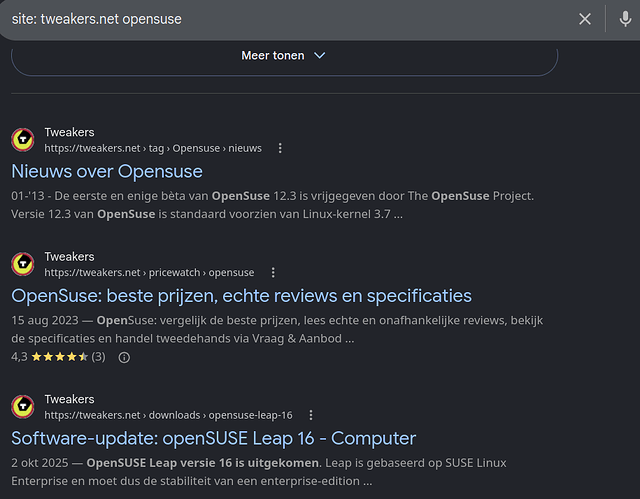Click the info icon next to the 4,3 rating
Viewport: 640px width, 499px height.
124,357
